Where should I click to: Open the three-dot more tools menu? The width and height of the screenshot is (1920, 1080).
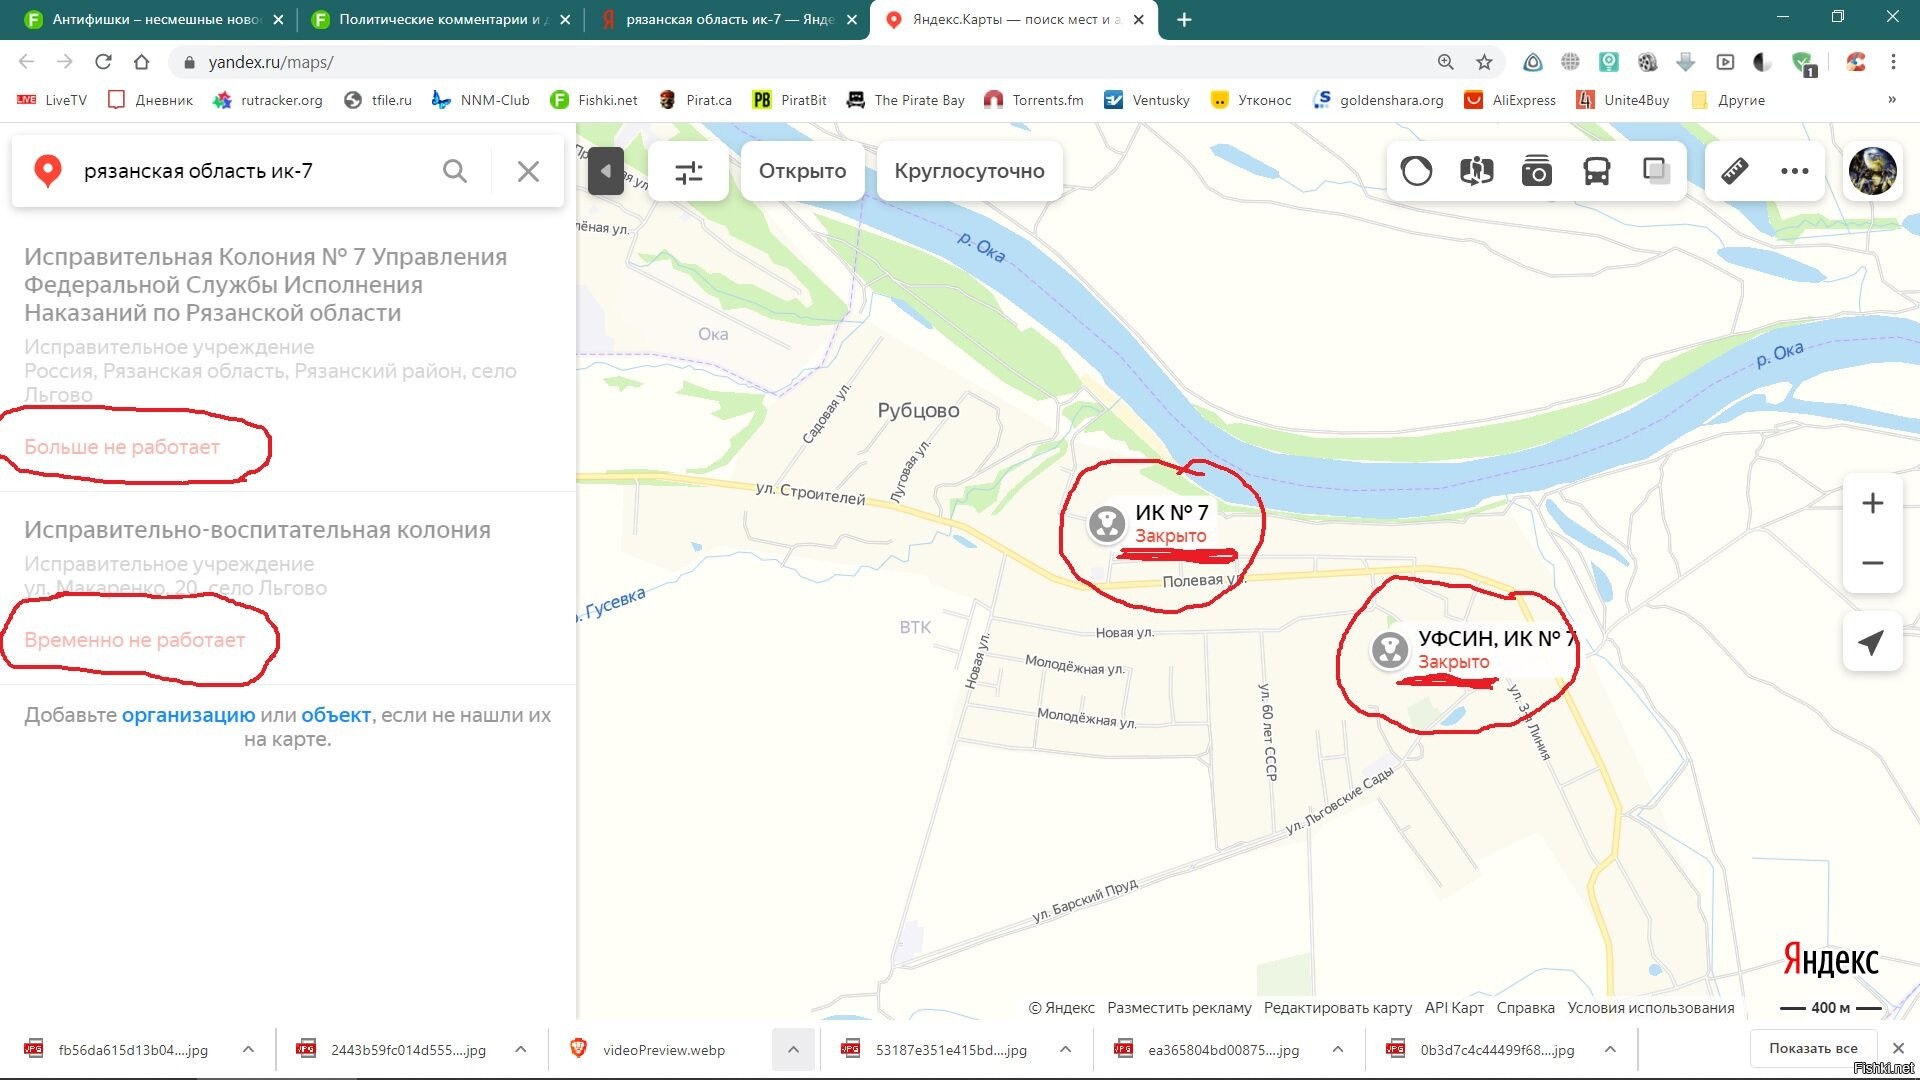(1795, 172)
